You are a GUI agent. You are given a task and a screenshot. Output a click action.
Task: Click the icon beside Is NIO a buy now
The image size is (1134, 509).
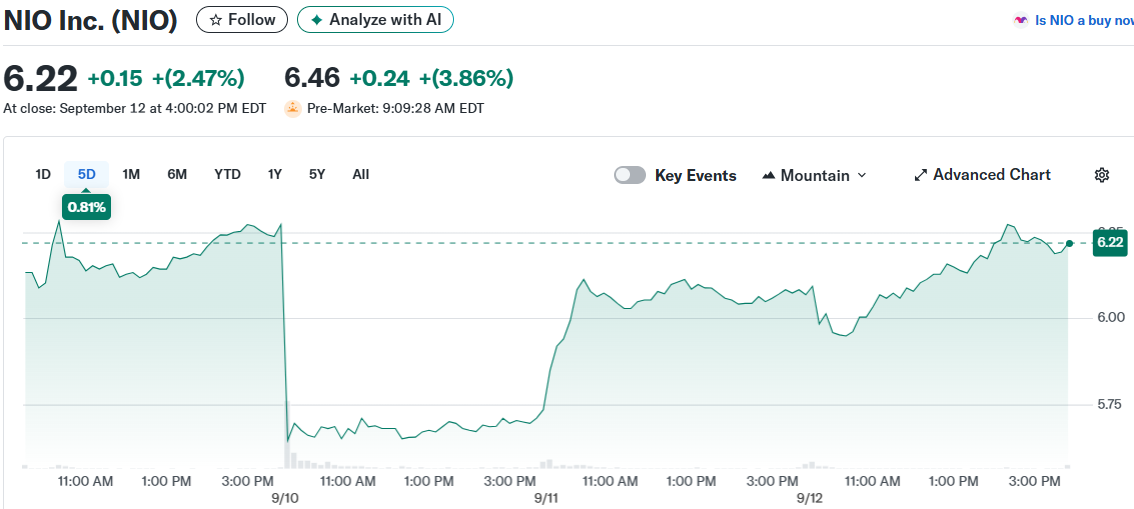point(1020,21)
